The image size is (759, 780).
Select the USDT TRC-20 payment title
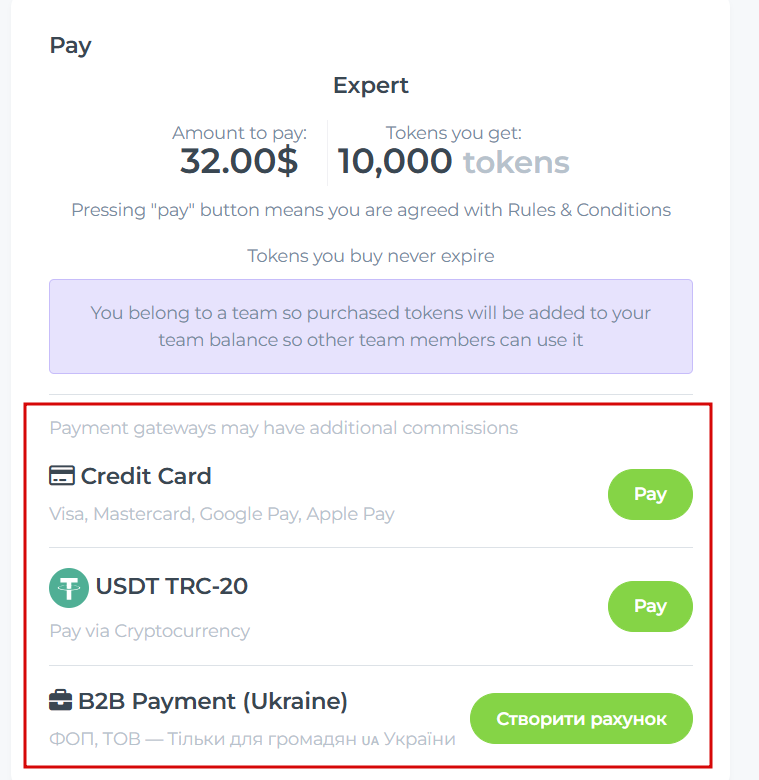pos(171,586)
